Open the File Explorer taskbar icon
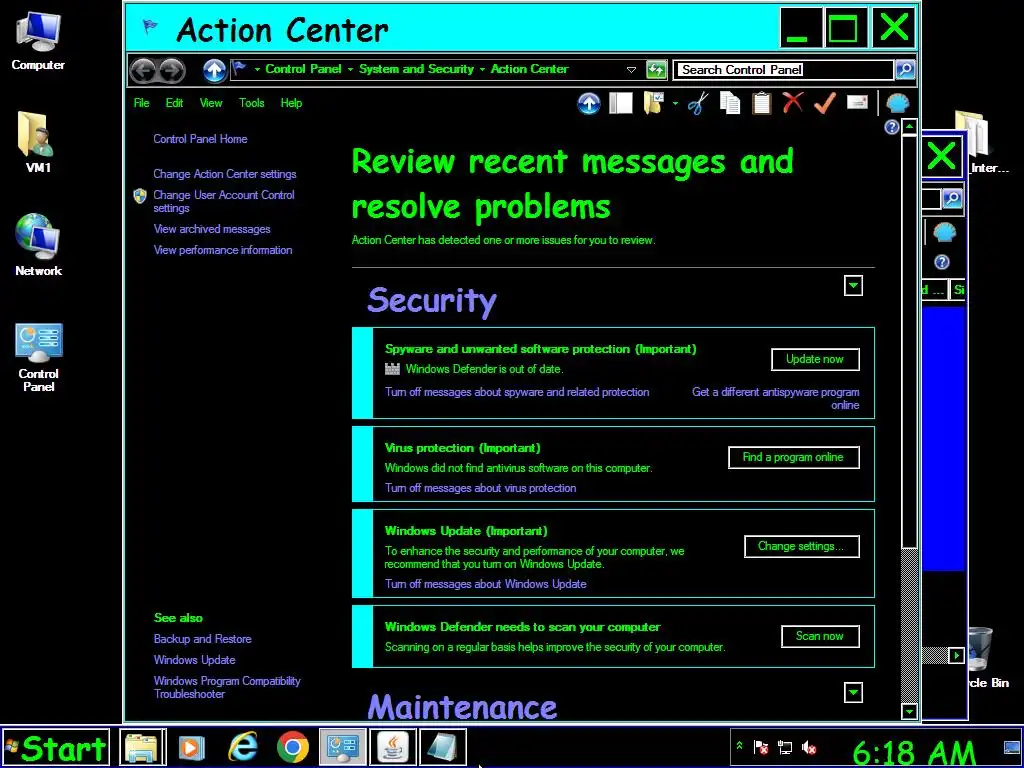 coord(142,748)
